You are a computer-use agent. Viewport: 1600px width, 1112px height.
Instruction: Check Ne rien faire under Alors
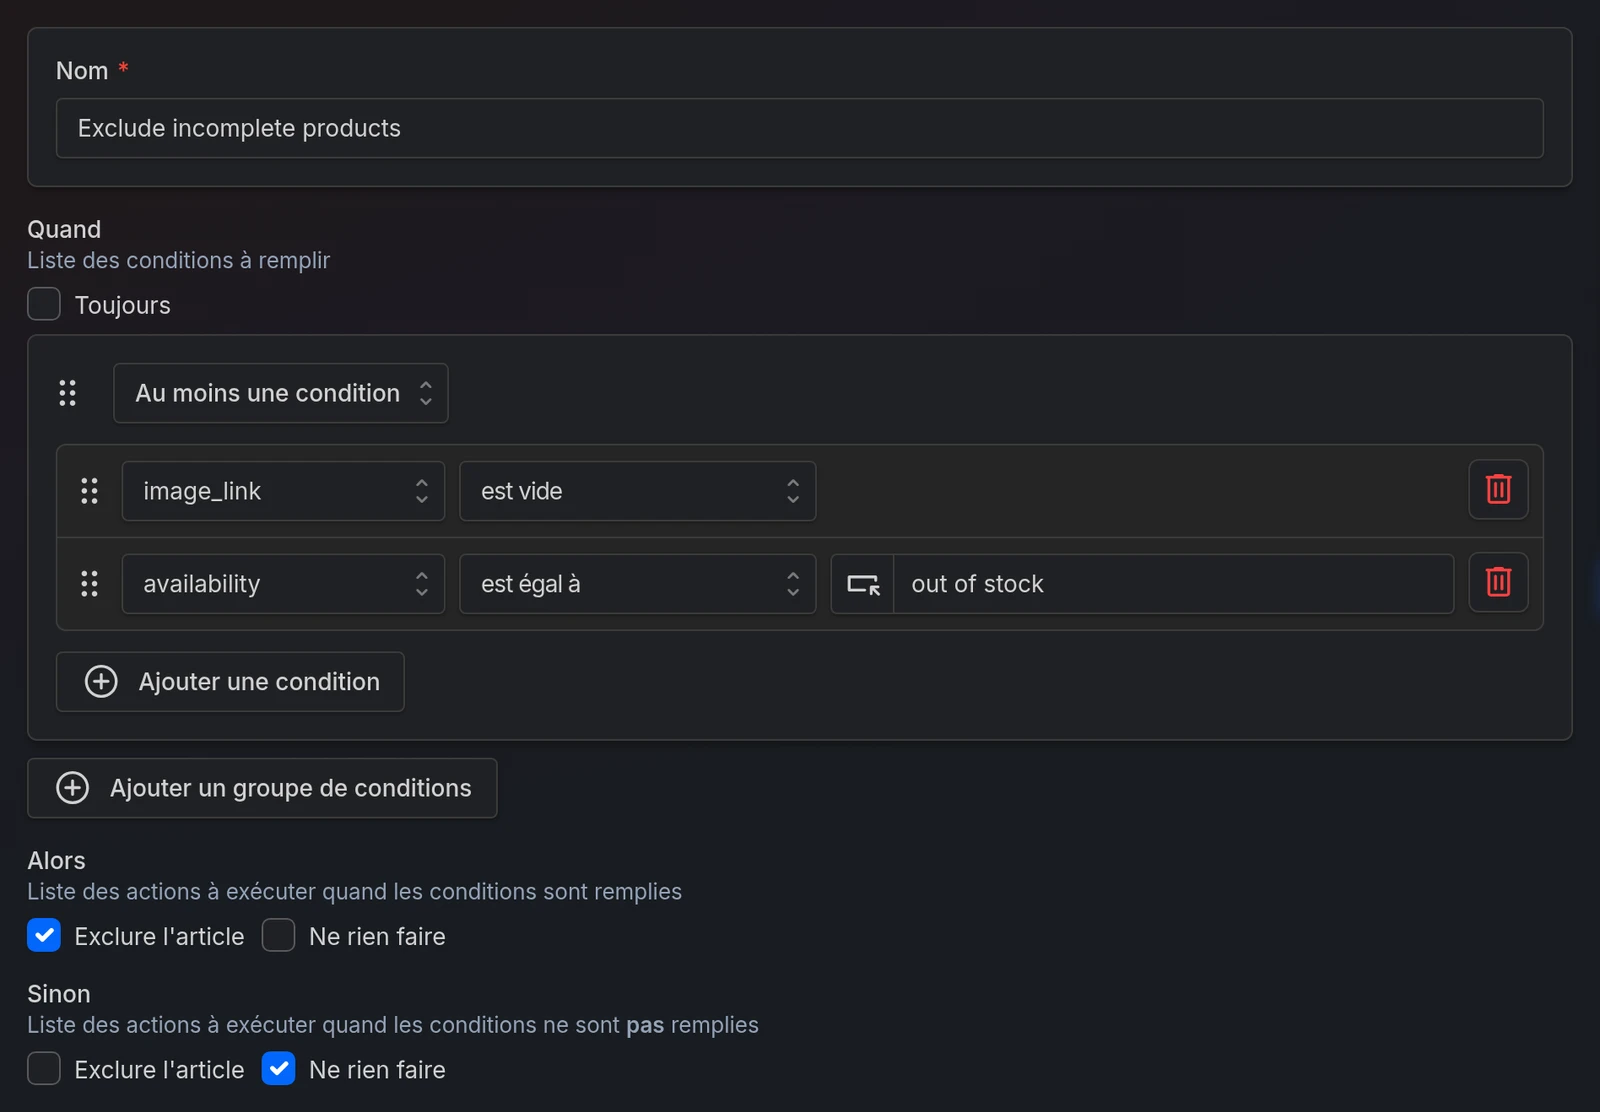(x=278, y=935)
